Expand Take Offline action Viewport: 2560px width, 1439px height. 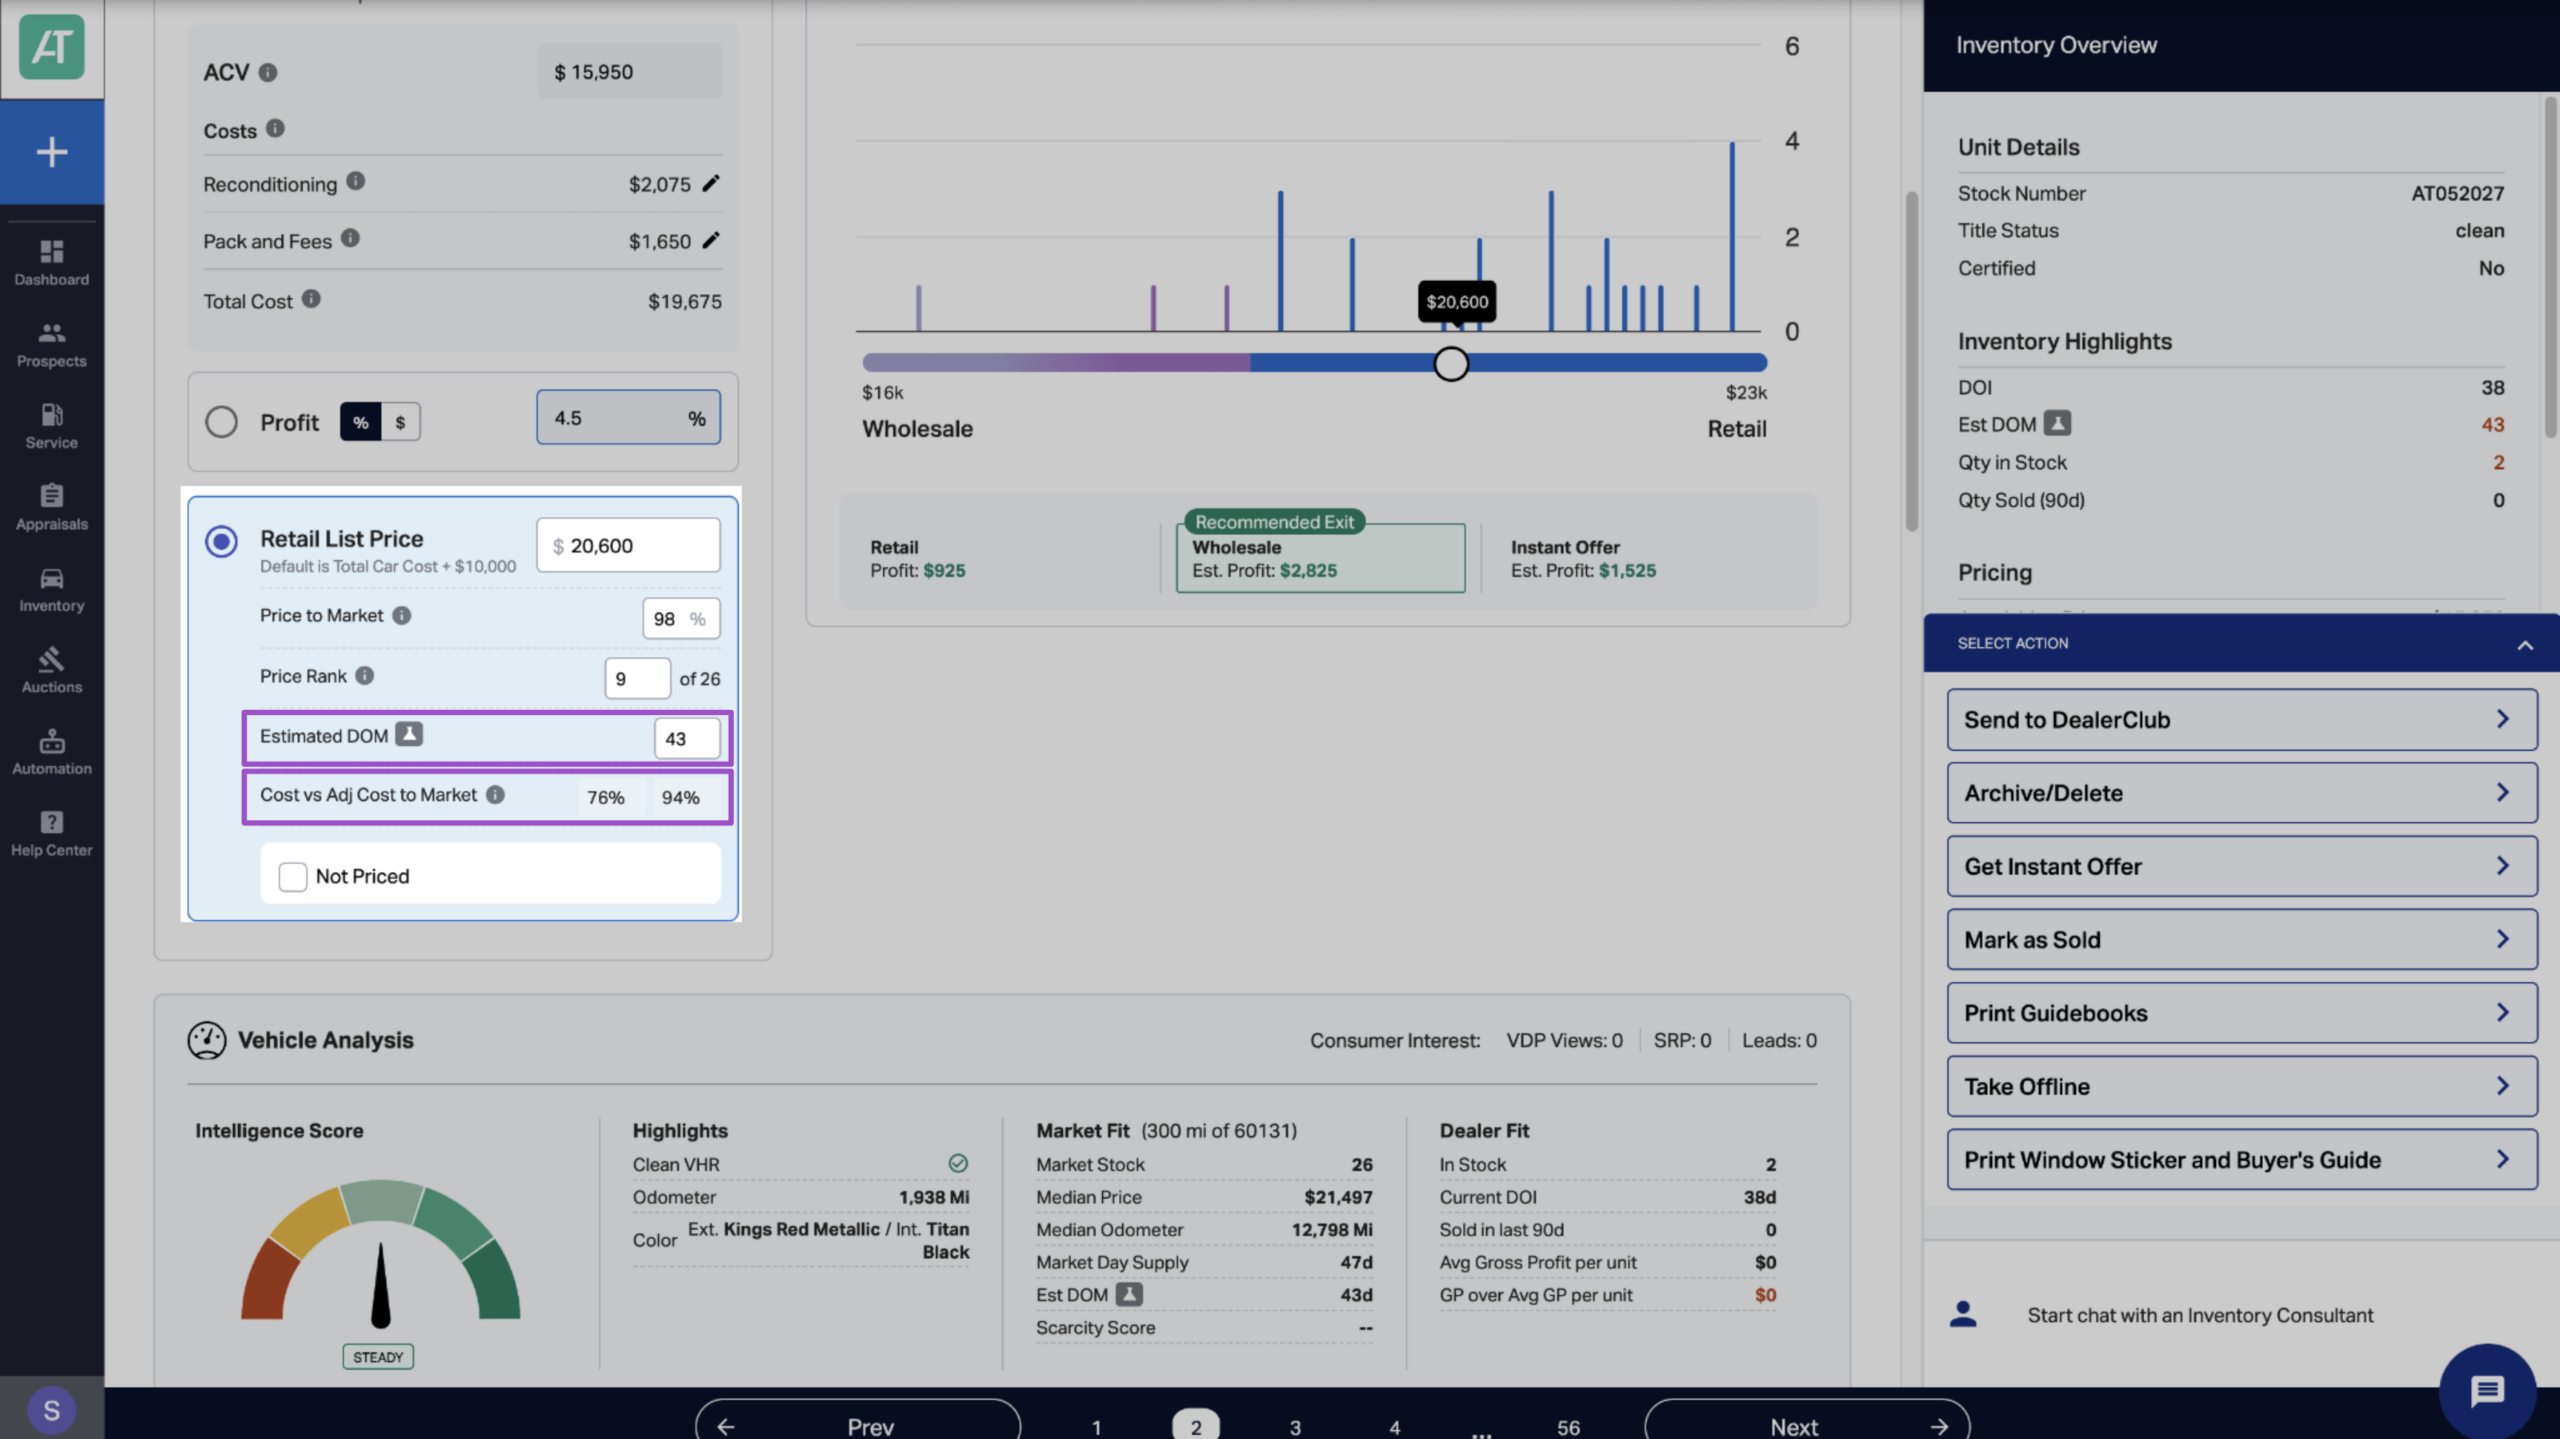click(2242, 1086)
